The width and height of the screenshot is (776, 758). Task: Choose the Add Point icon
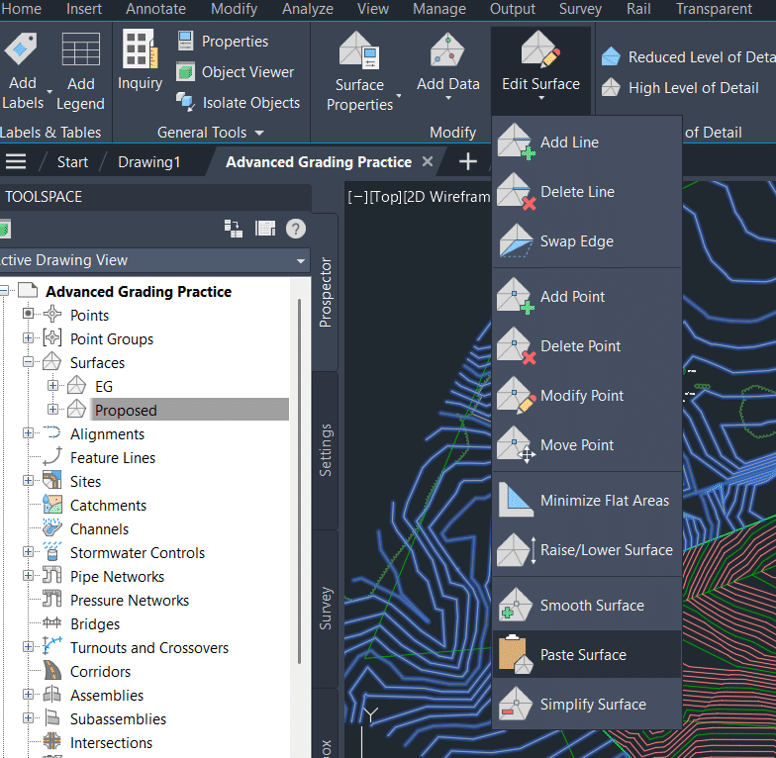click(516, 296)
